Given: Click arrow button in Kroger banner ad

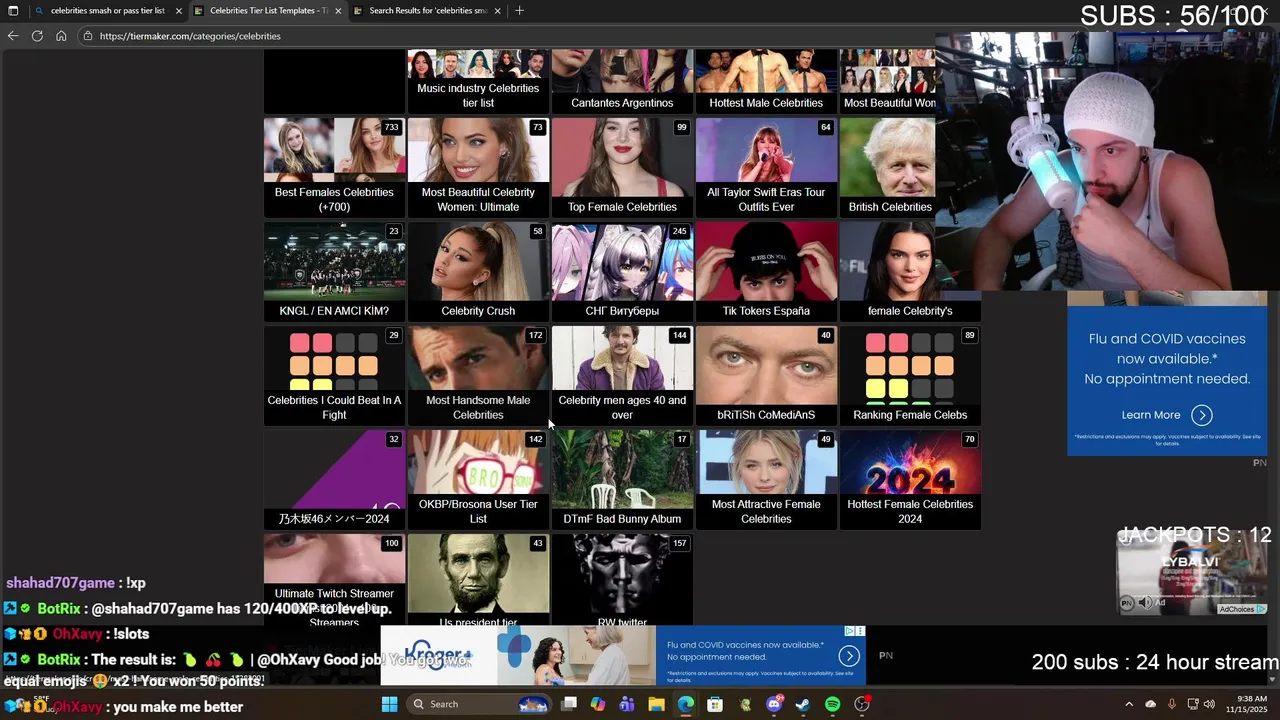Looking at the screenshot, I should [x=849, y=656].
